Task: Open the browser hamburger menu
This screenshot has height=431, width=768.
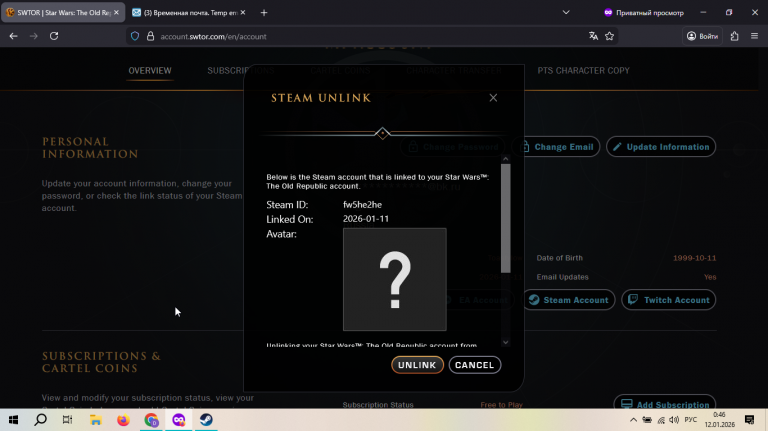Action: click(754, 36)
